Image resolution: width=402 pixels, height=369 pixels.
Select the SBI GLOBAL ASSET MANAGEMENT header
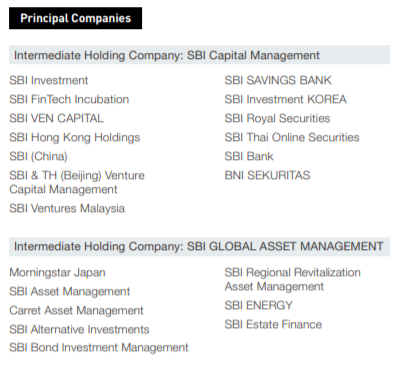199,247
